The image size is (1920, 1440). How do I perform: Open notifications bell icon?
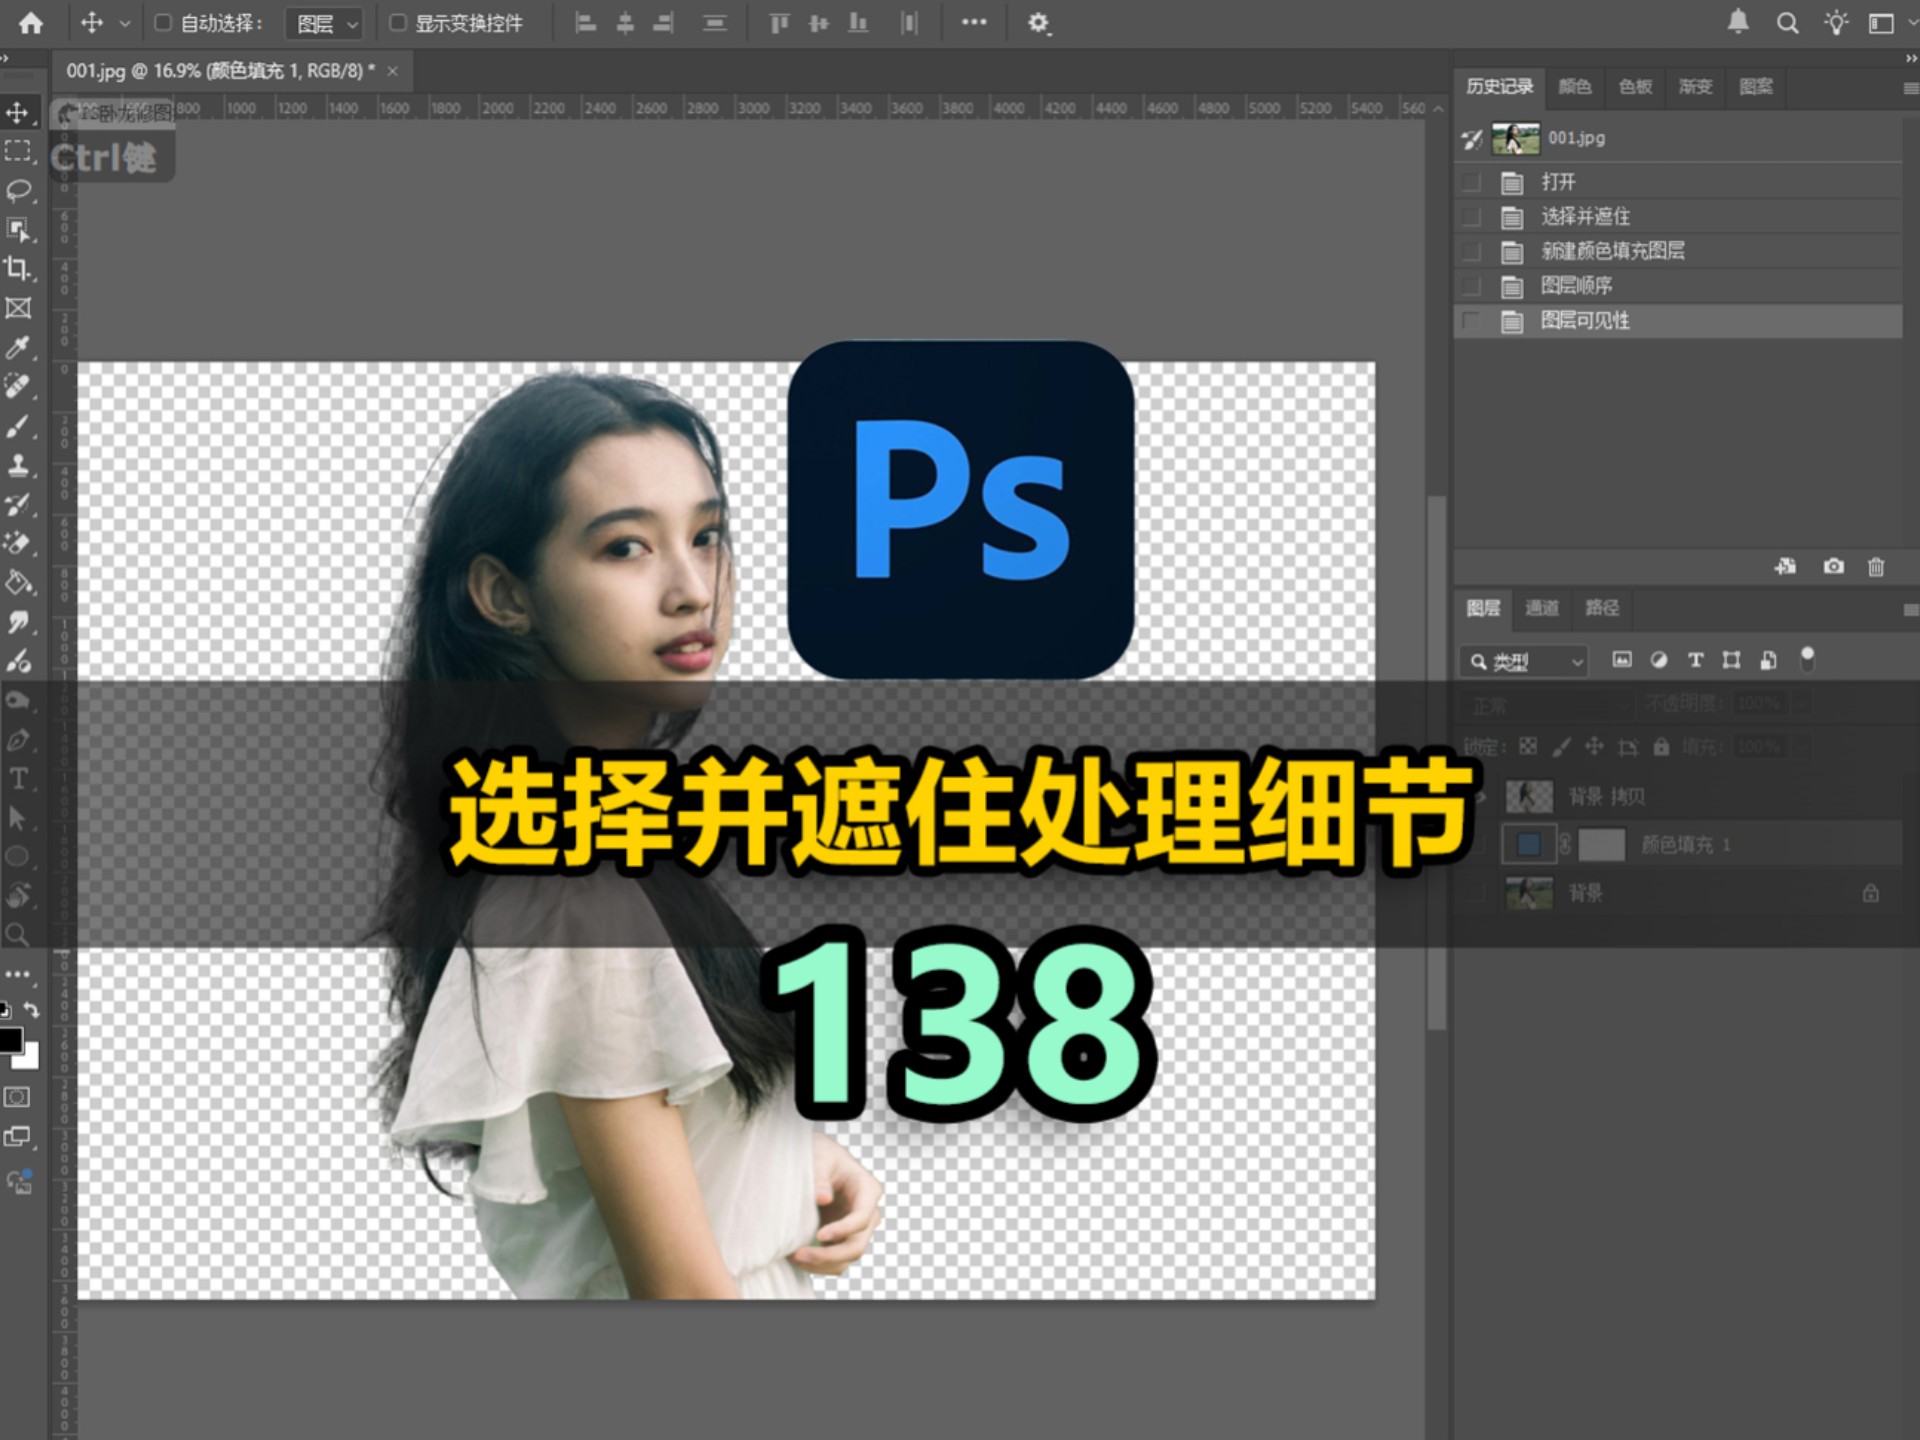1738,22
